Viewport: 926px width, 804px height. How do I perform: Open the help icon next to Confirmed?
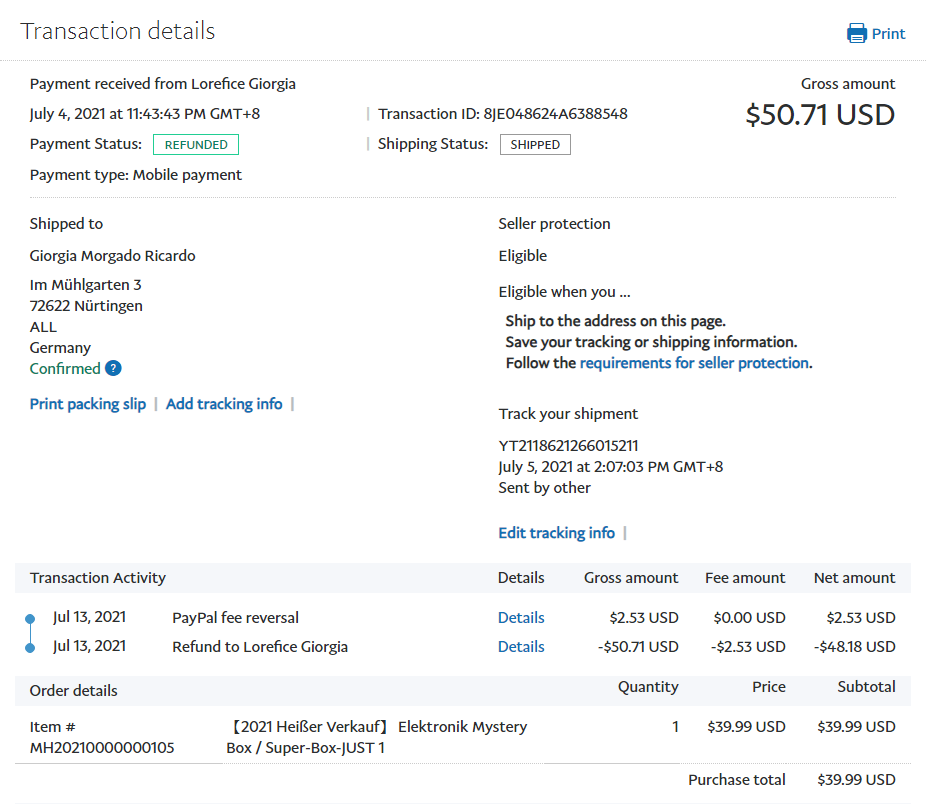(113, 369)
